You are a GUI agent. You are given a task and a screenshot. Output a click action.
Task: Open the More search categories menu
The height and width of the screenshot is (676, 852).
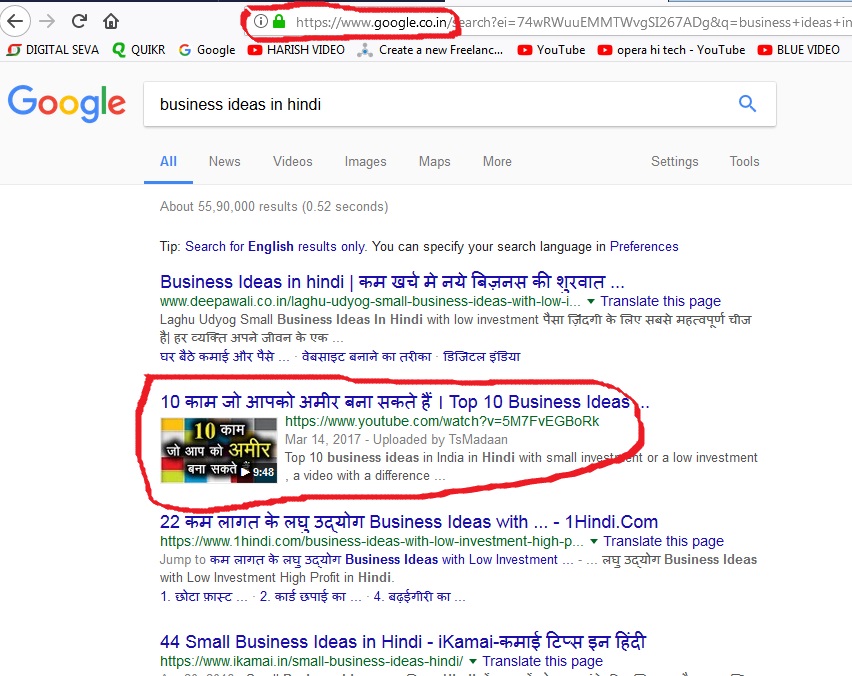click(497, 161)
